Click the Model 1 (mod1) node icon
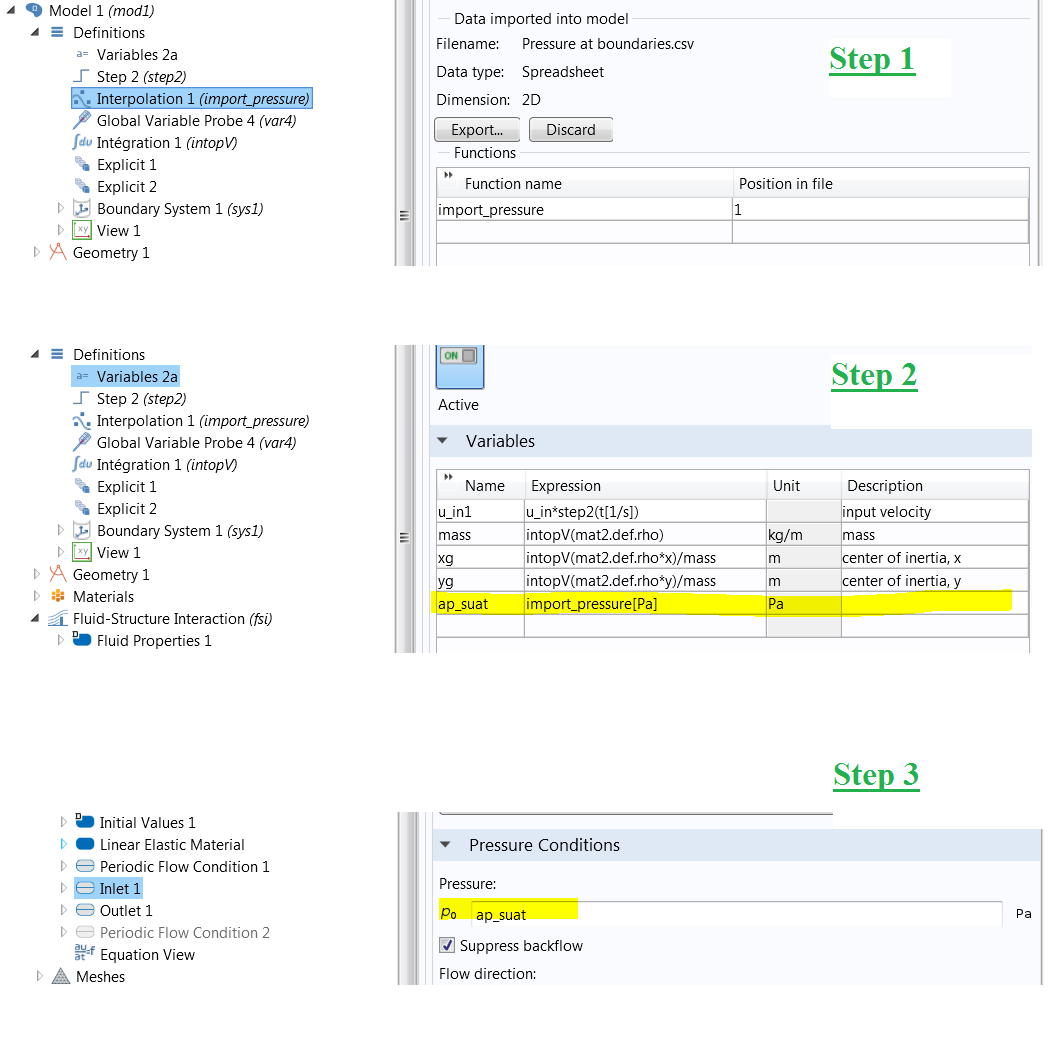The width and height of the screenshot is (1050, 1054). coord(34,11)
